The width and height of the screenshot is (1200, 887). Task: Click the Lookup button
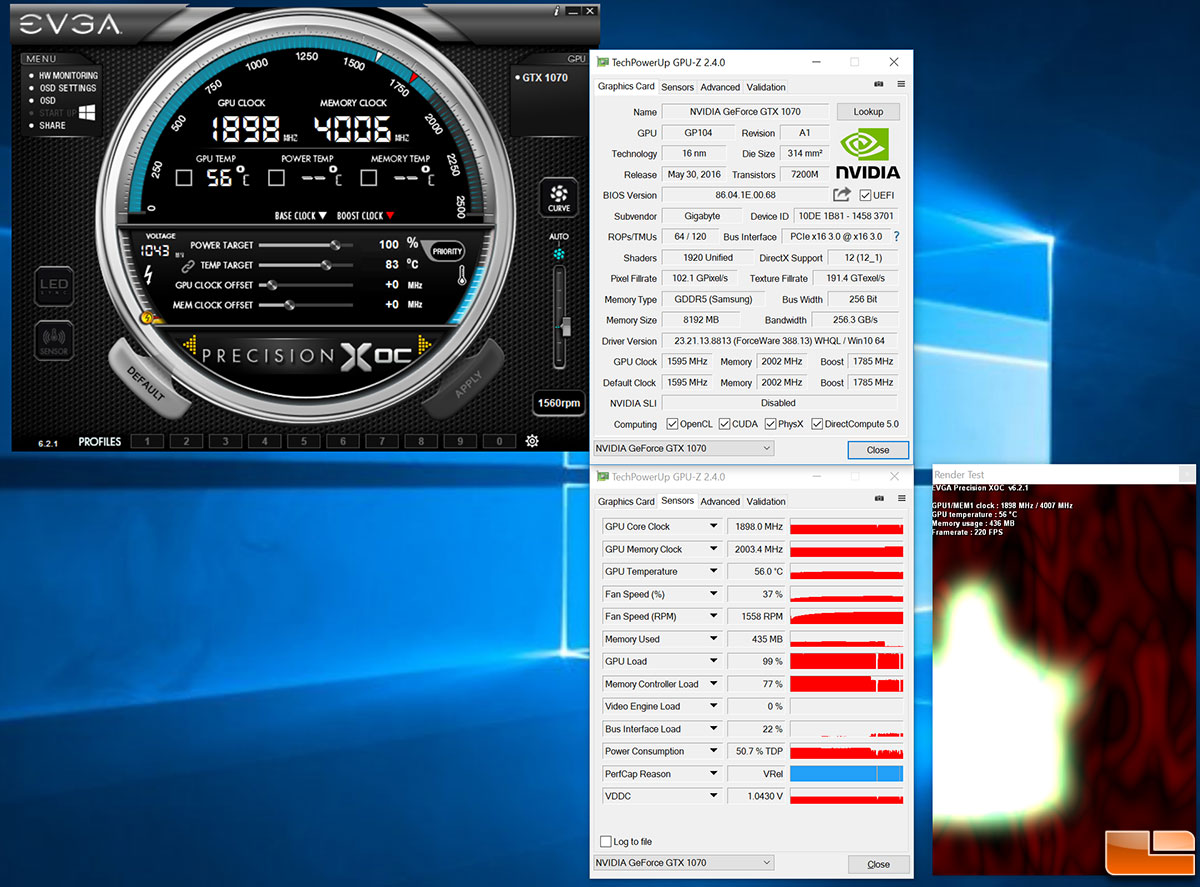click(868, 112)
